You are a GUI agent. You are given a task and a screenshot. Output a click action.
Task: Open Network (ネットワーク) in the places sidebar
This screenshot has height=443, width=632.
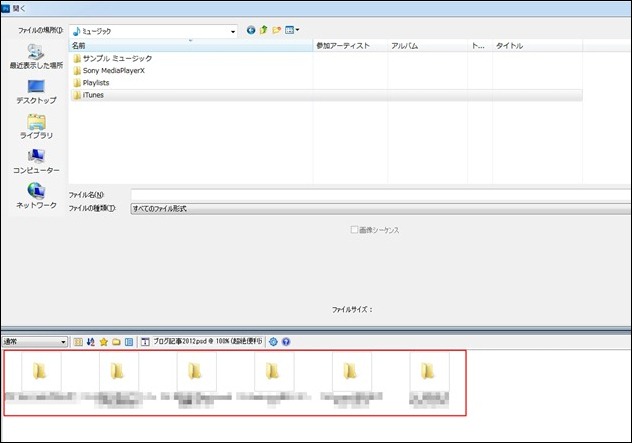tap(37, 195)
